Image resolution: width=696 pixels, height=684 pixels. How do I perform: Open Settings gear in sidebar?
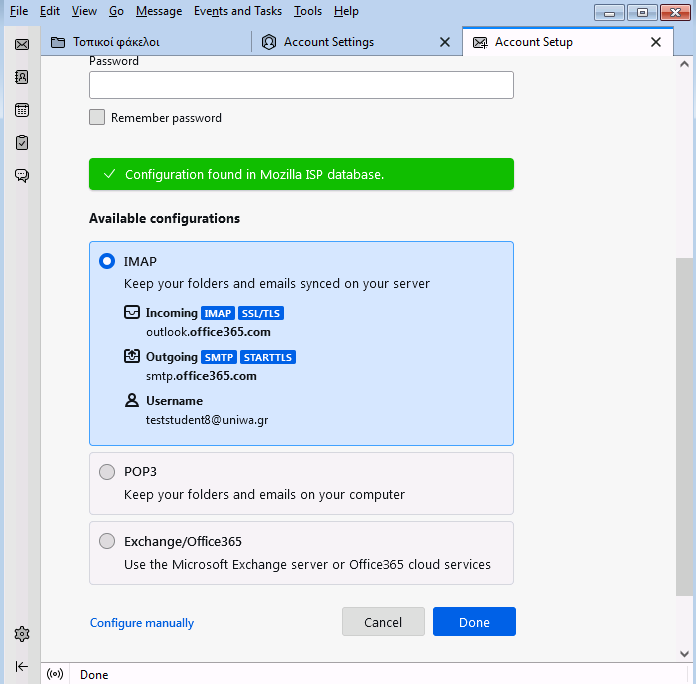(x=22, y=634)
